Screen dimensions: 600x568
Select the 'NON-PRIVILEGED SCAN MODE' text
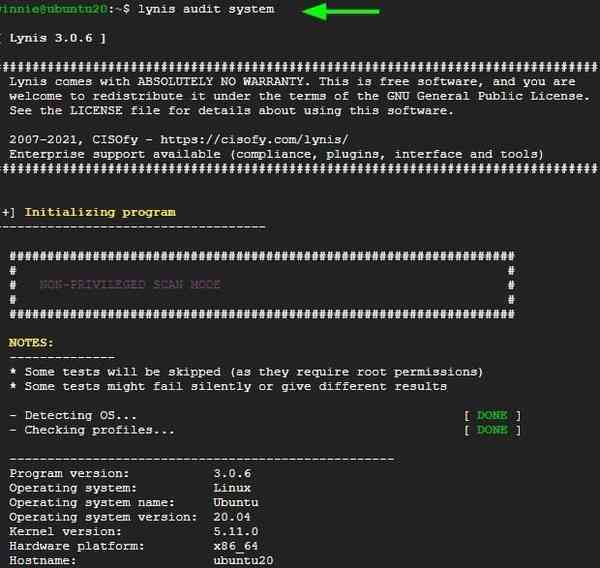(130, 284)
